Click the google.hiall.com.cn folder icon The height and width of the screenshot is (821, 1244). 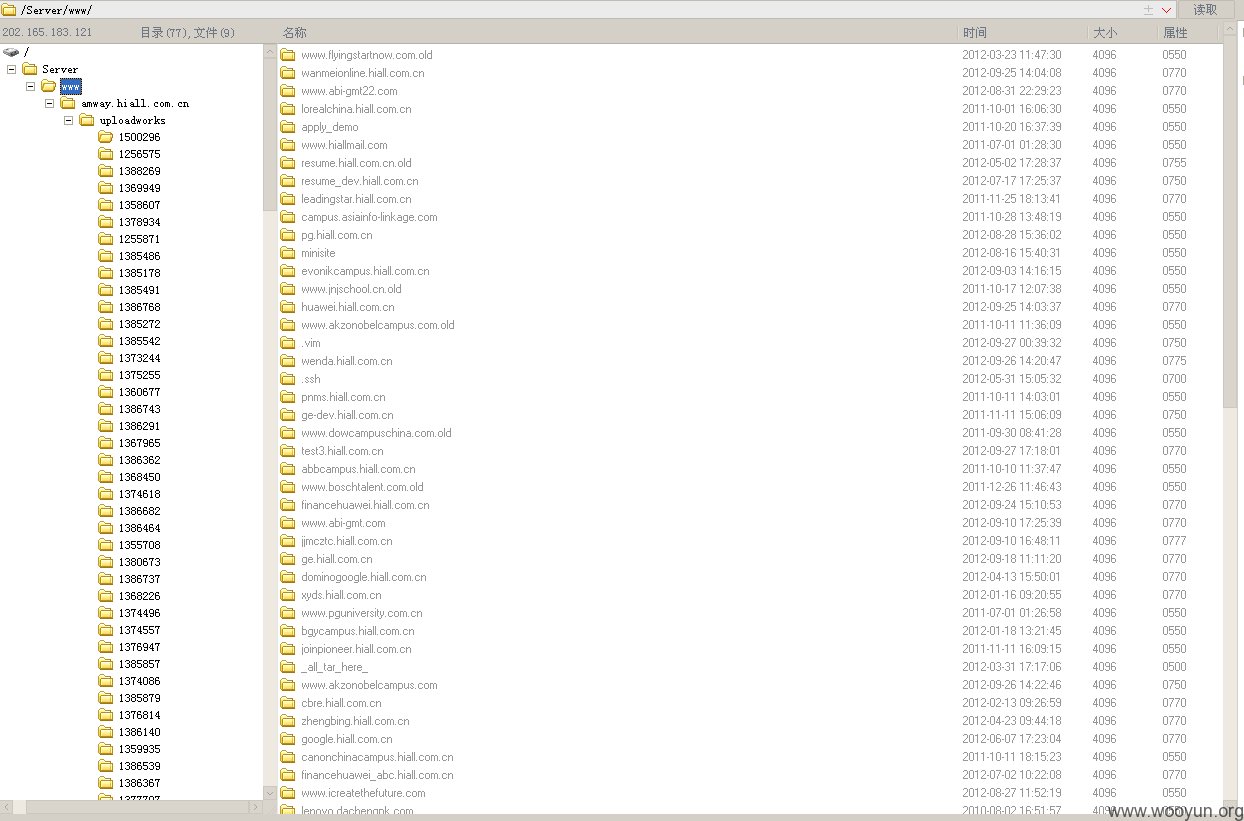(288, 739)
